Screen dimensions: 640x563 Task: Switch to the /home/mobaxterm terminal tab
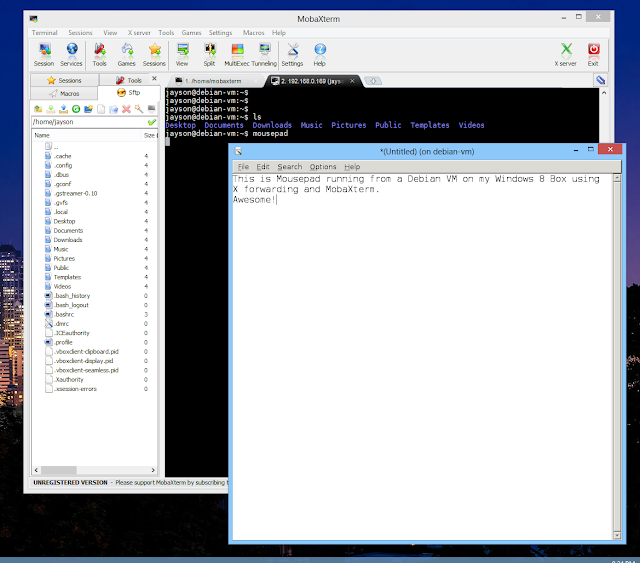click(x=213, y=81)
